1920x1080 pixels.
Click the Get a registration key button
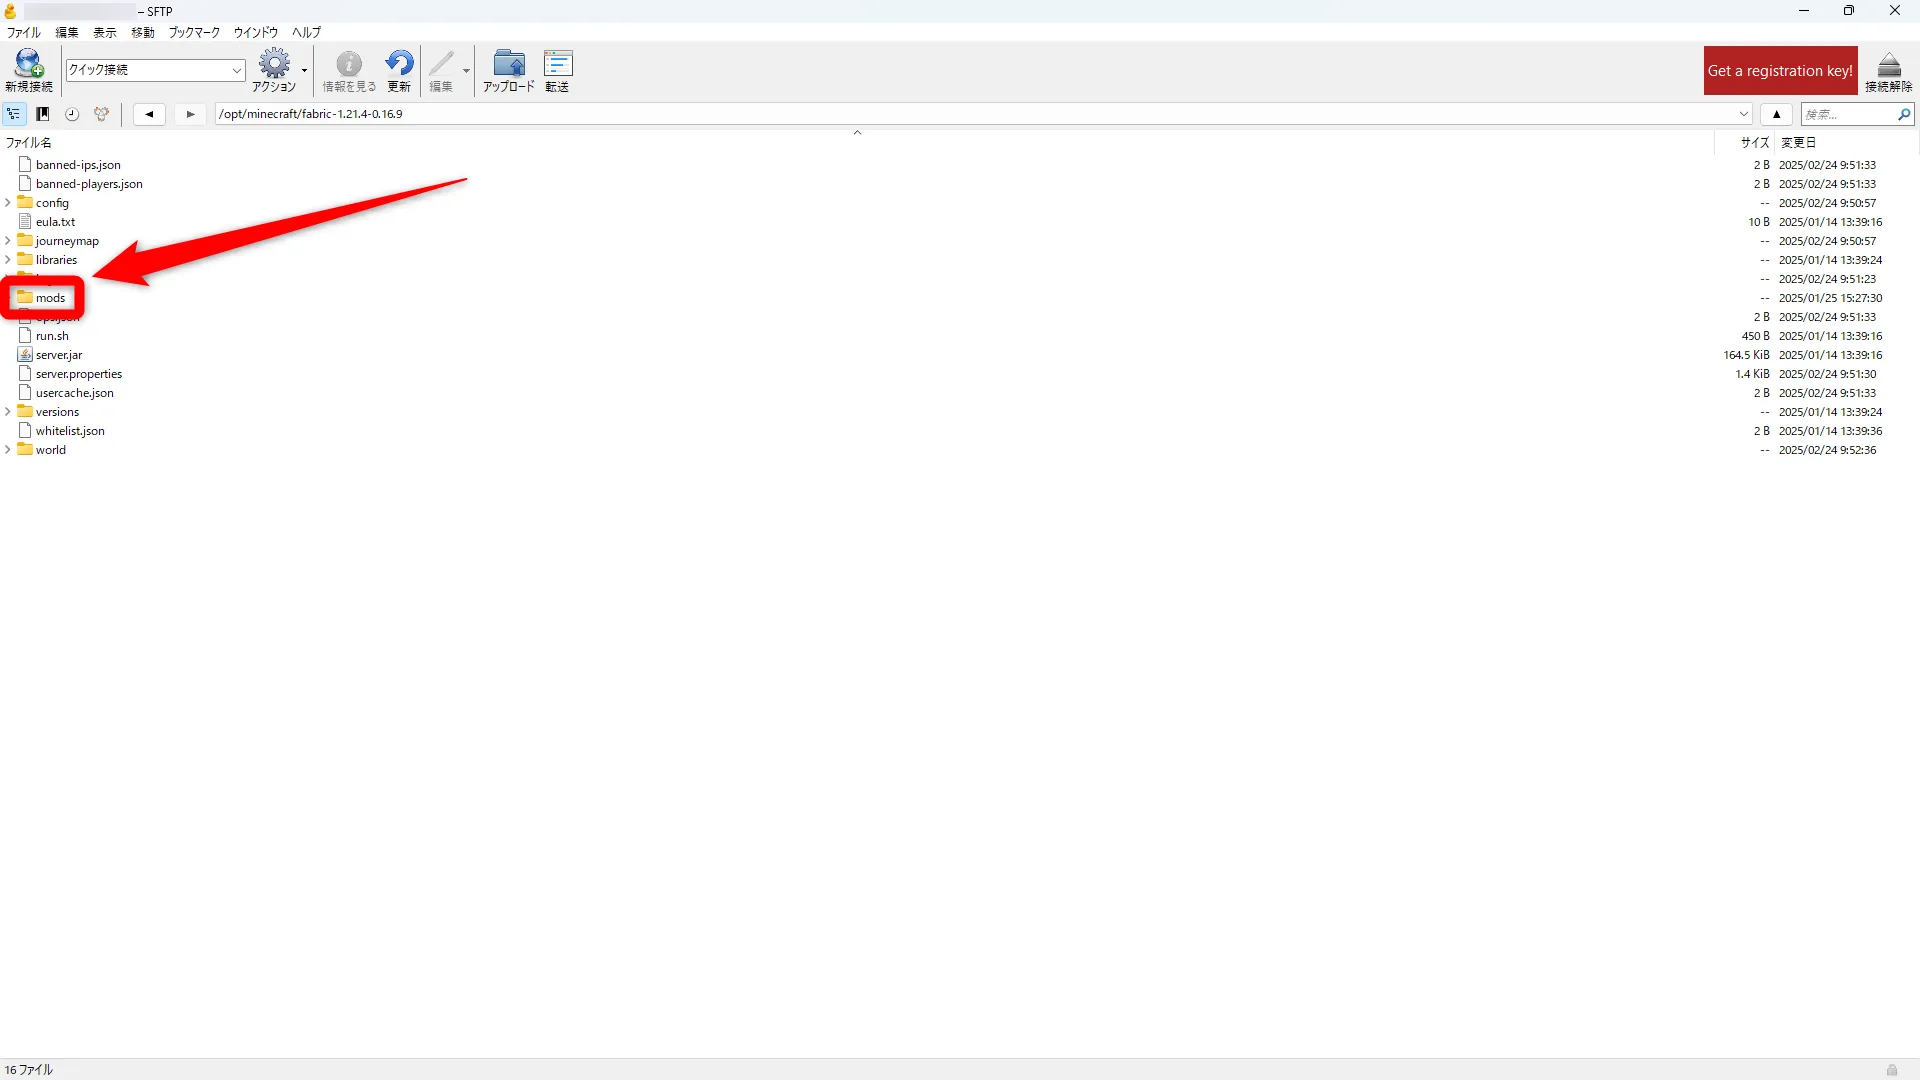click(x=1780, y=71)
